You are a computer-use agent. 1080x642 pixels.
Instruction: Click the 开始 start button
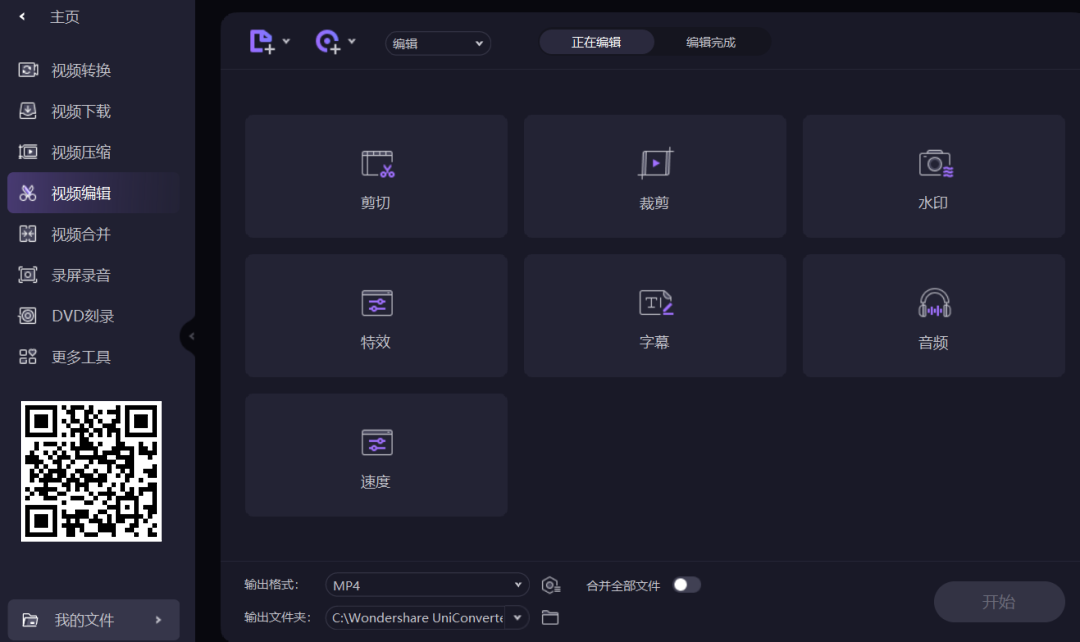click(x=998, y=601)
